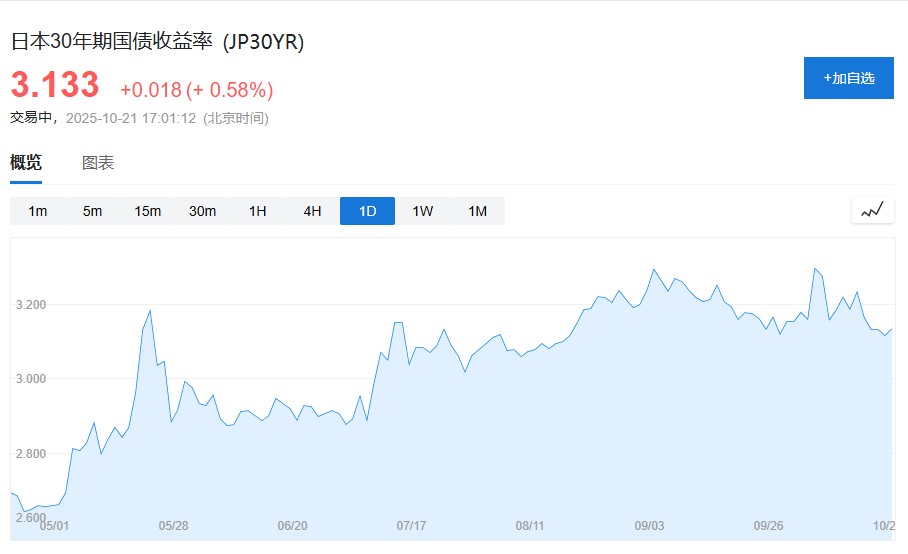
Task: Select the 1H interval
Action: tap(258, 211)
